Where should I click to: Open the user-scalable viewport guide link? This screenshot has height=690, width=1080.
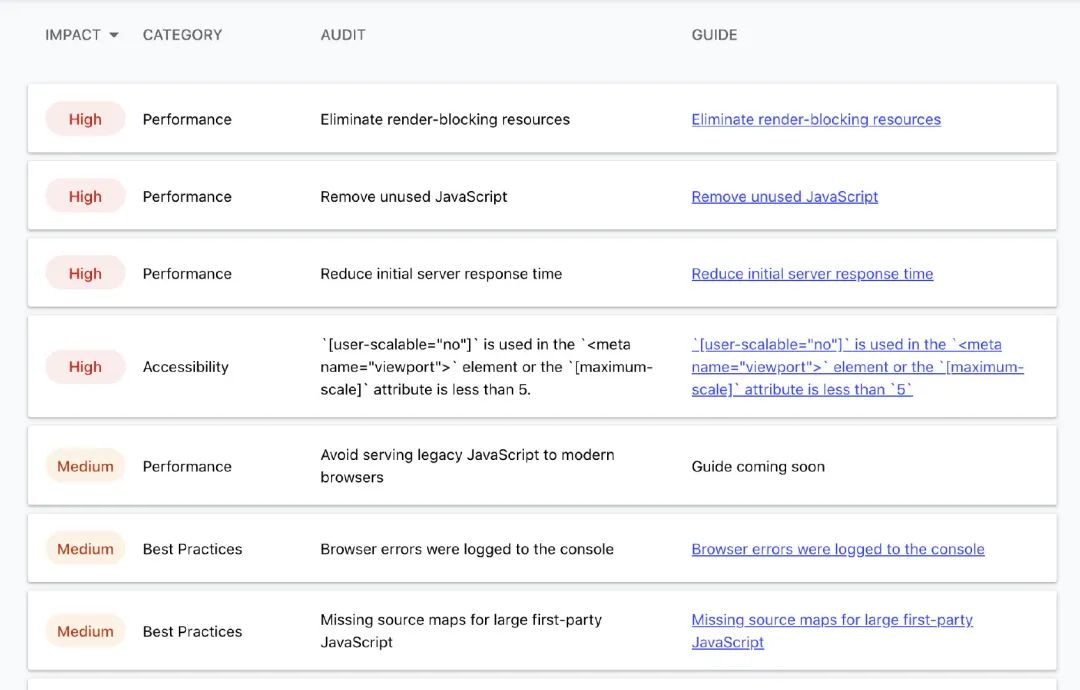click(858, 367)
